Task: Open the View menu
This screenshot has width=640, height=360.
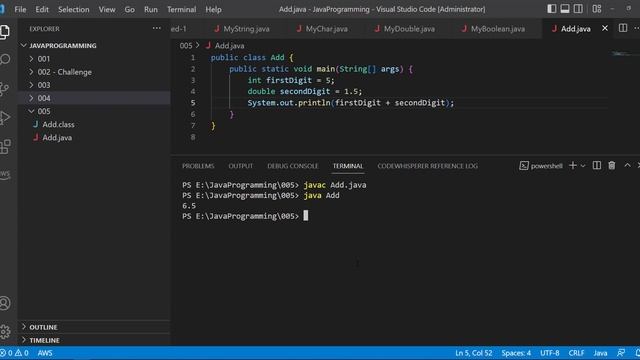Action: (107, 9)
